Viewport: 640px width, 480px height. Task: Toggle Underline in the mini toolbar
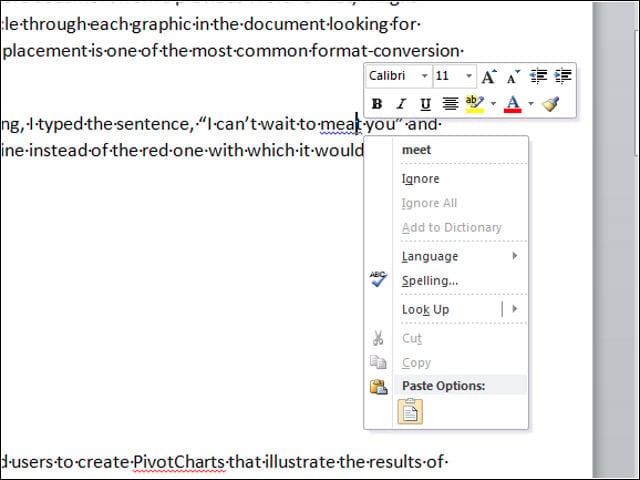pos(425,104)
